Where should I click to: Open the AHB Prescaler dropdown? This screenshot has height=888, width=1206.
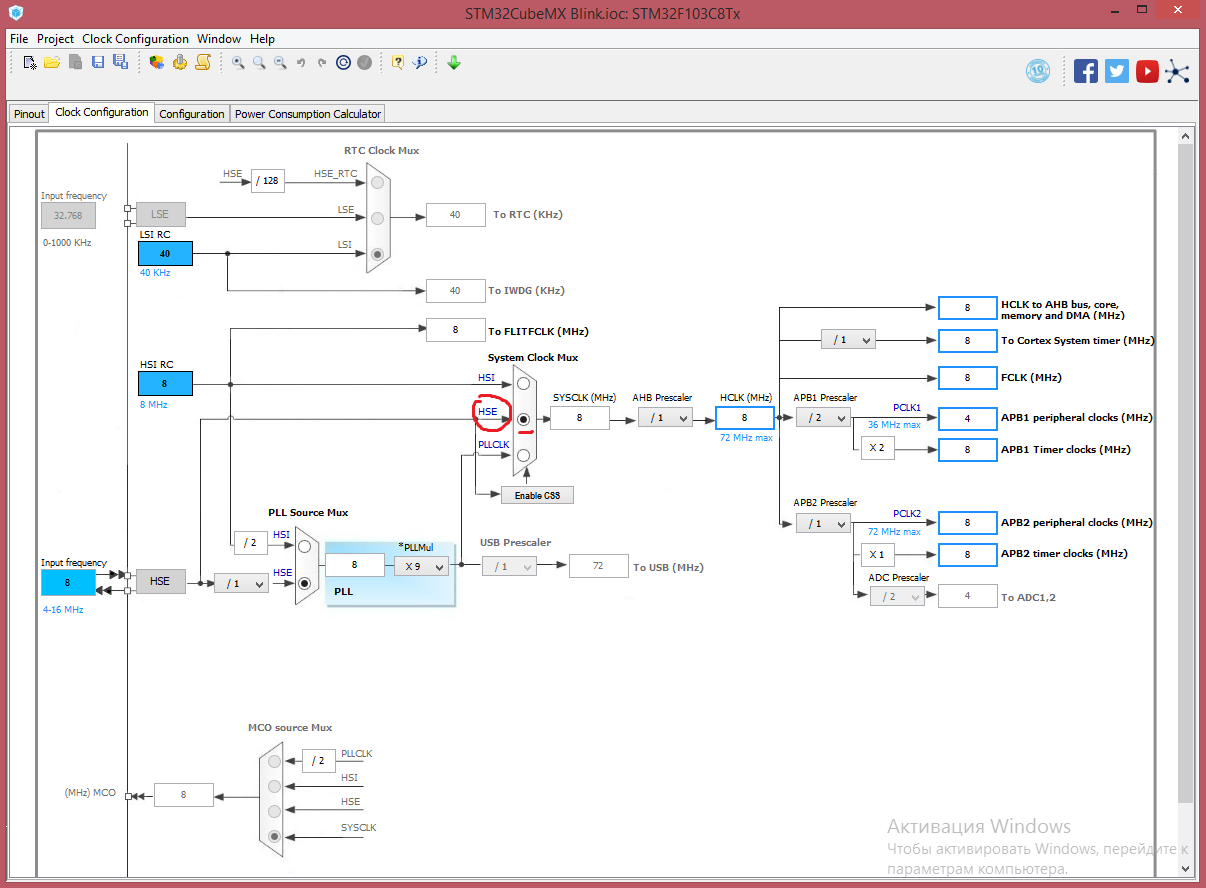pos(665,418)
